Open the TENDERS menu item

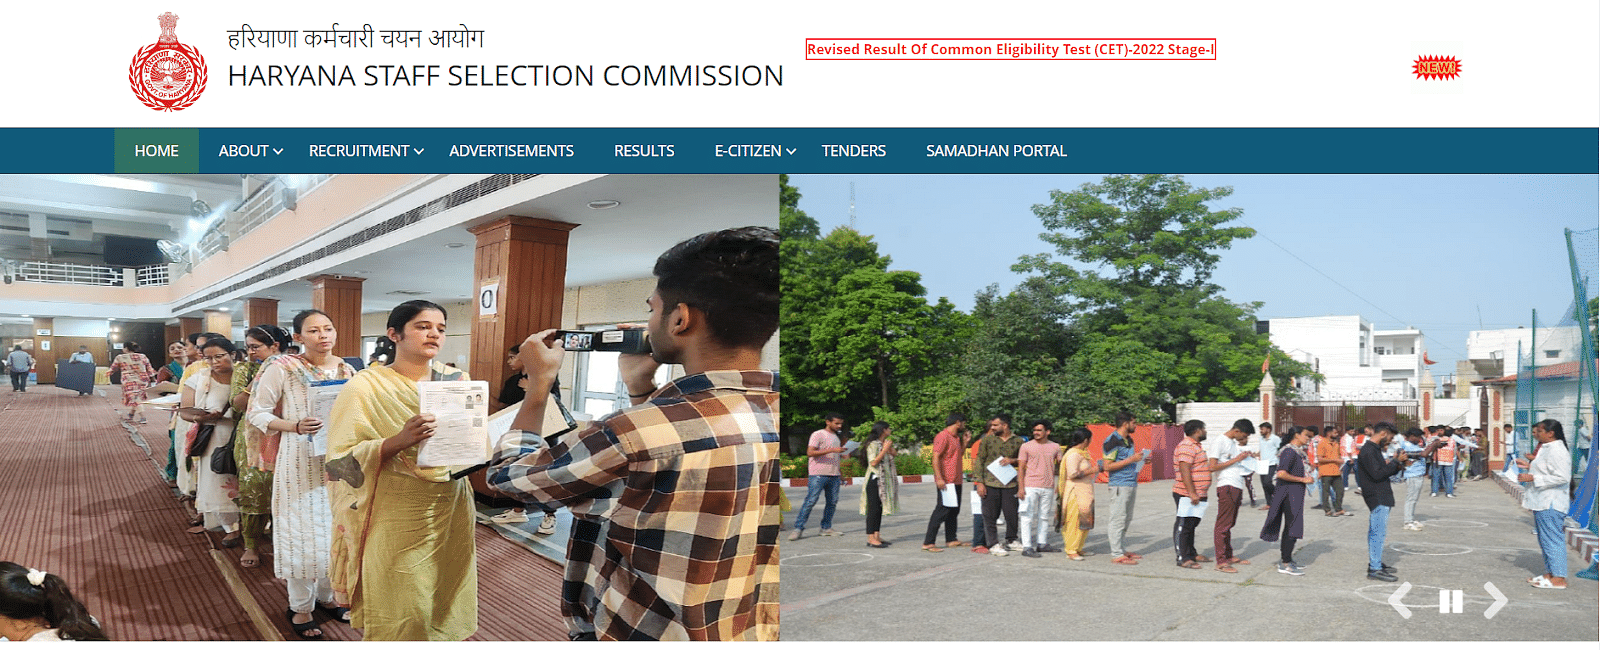tap(854, 151)
